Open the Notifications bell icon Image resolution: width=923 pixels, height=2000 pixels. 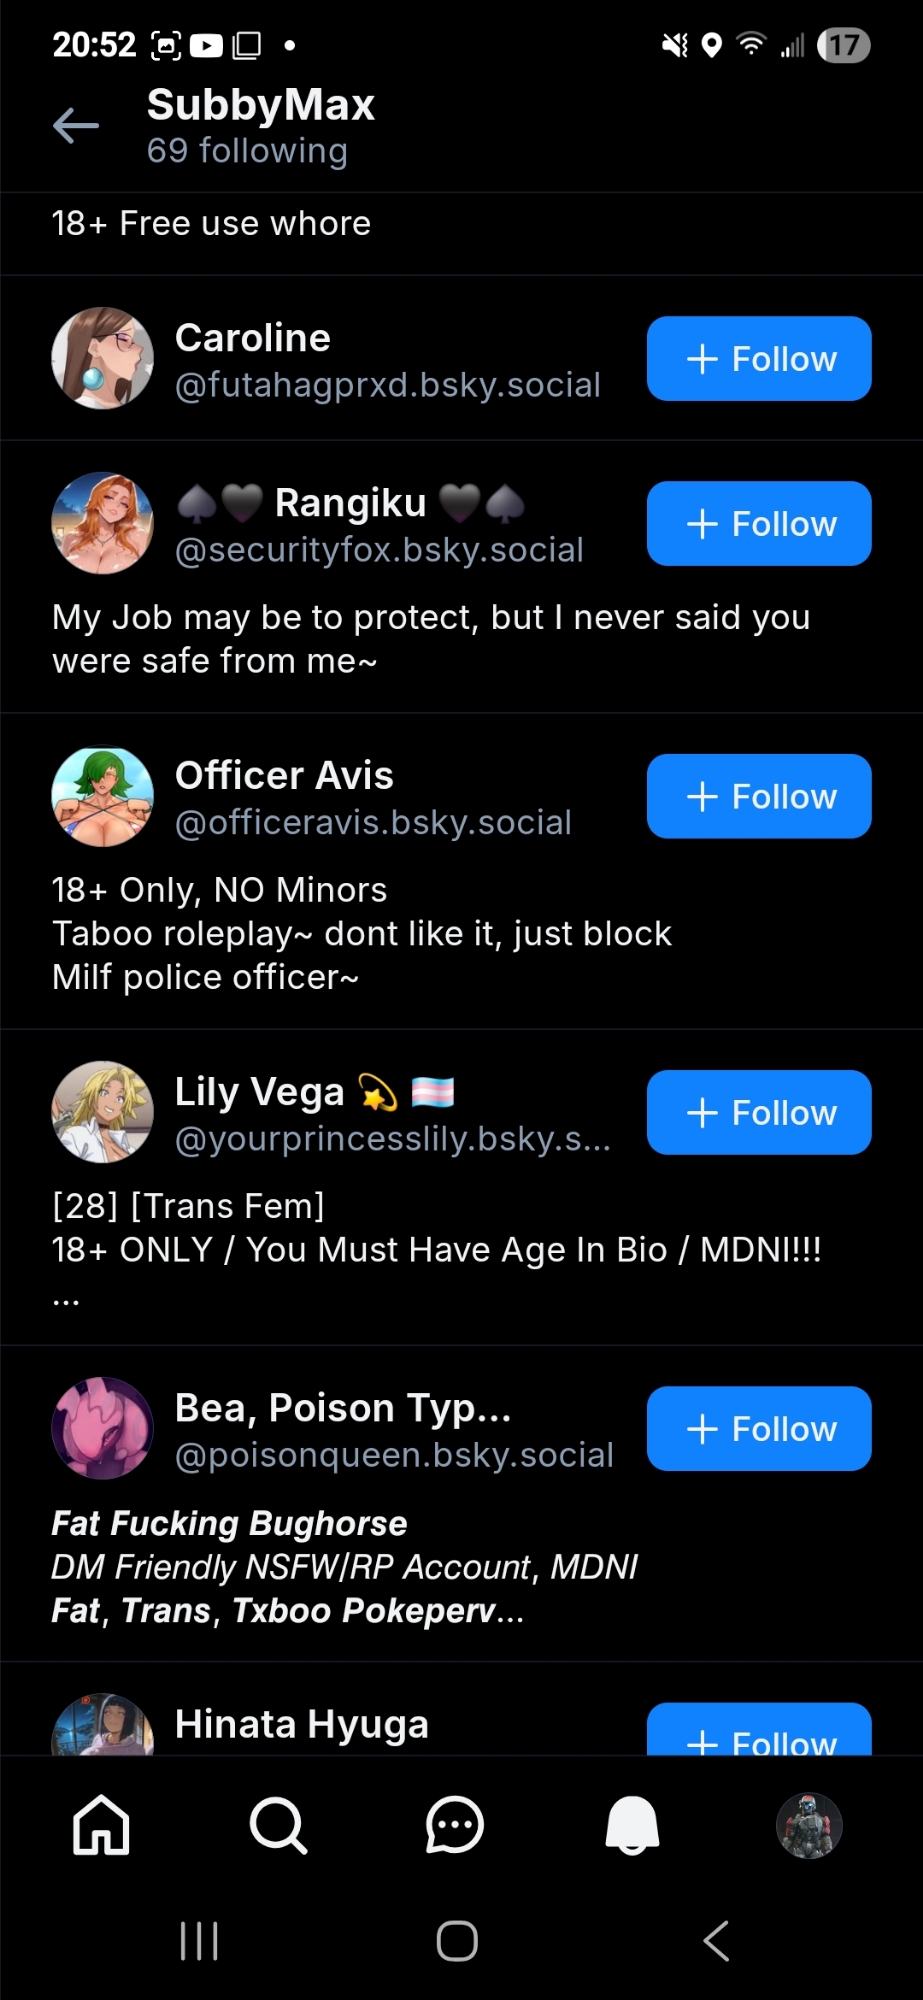click(x=632, y=1825)
